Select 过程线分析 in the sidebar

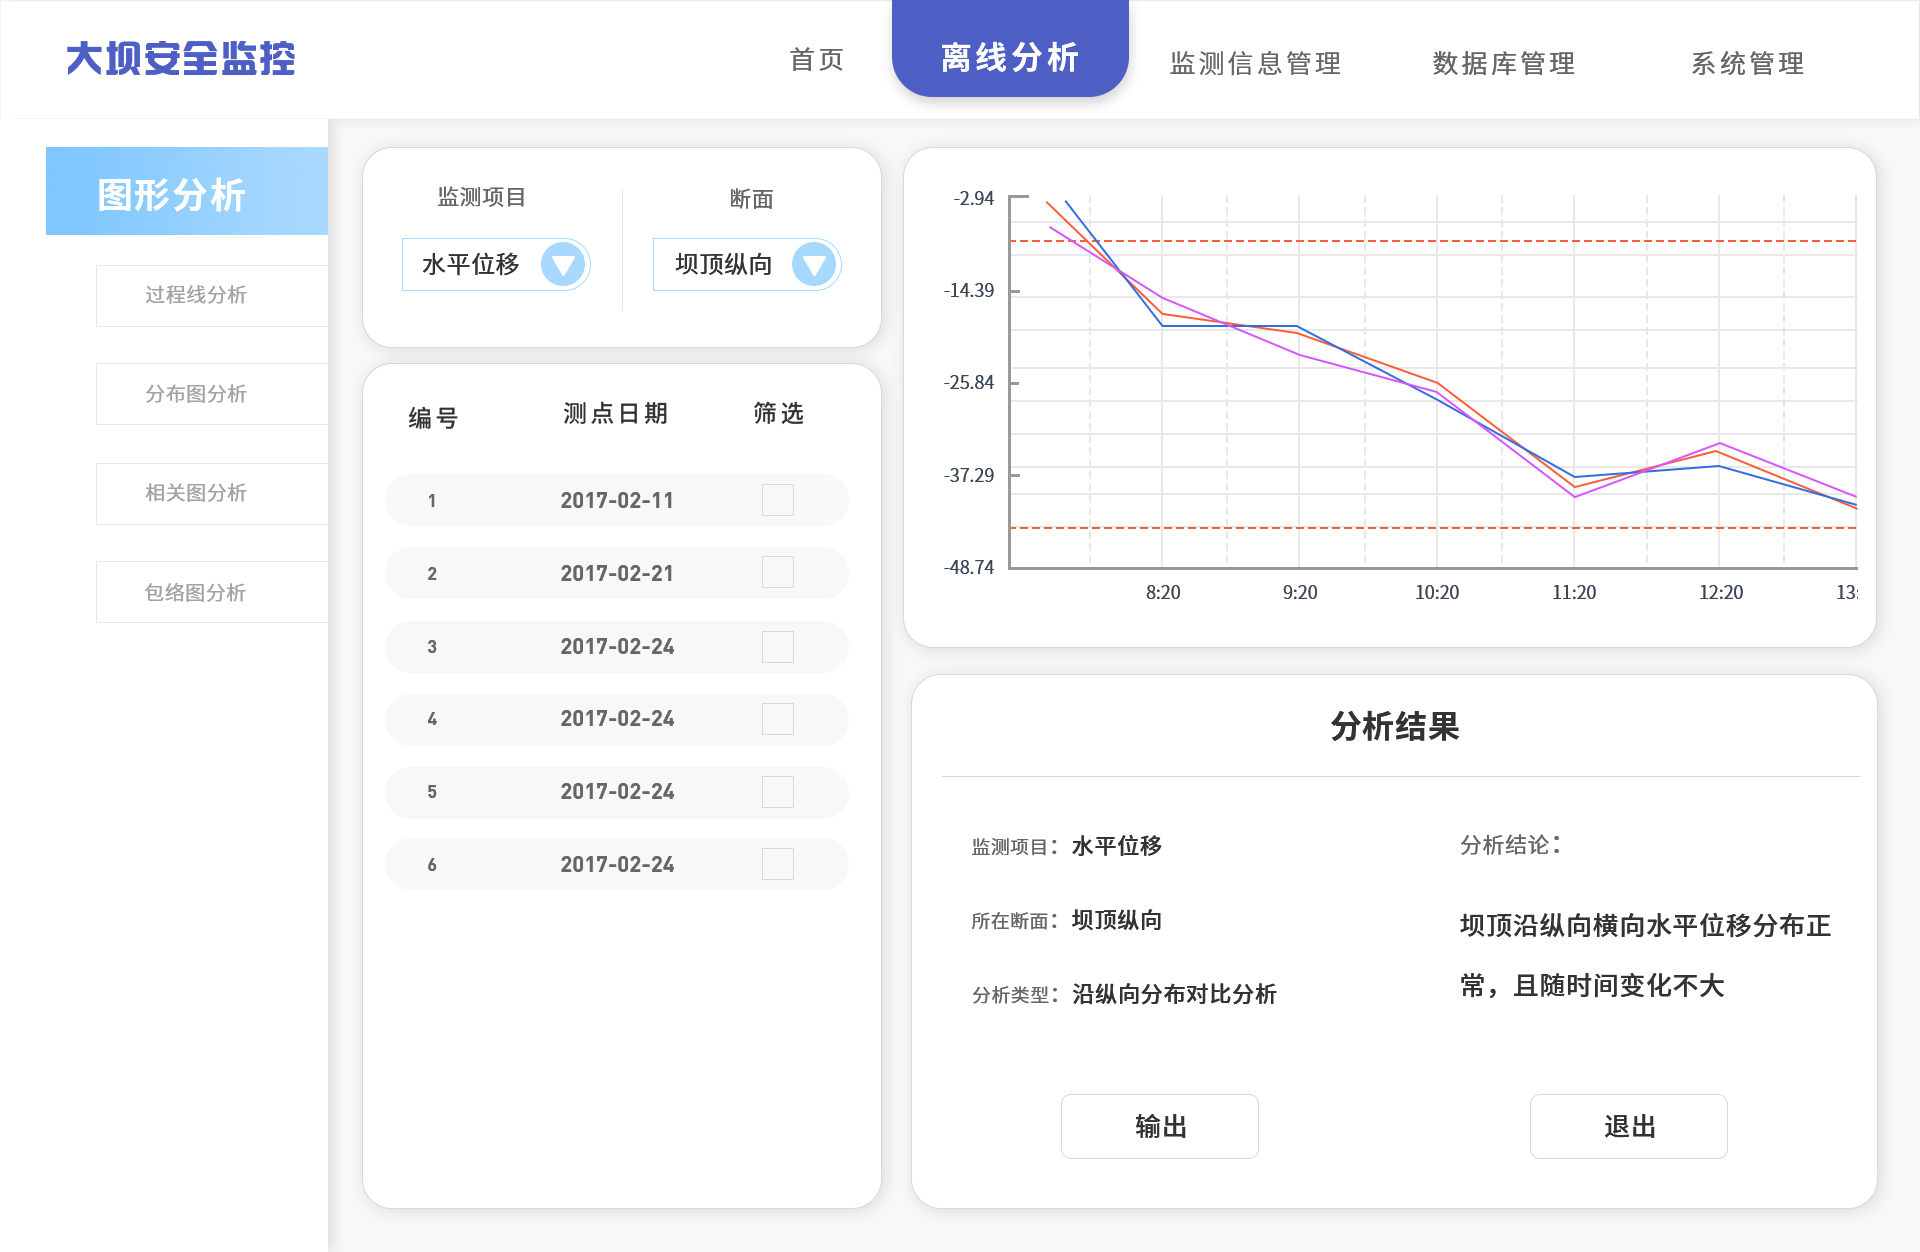[x=196, y=295]
